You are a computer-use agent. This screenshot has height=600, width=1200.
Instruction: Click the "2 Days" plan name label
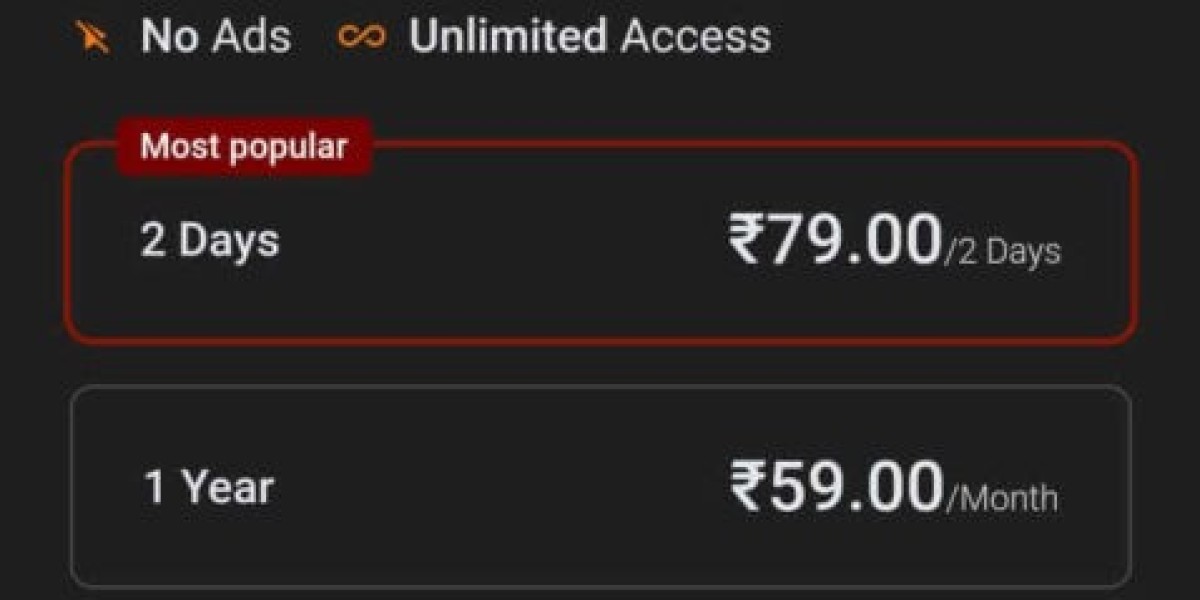(210, 242)
